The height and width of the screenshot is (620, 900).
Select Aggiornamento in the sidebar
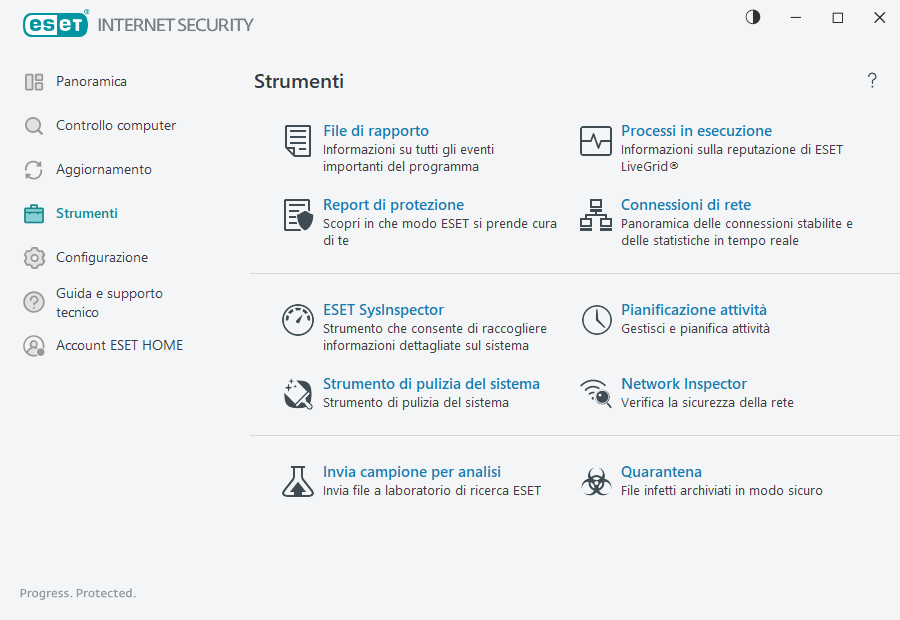pos(104,170)
